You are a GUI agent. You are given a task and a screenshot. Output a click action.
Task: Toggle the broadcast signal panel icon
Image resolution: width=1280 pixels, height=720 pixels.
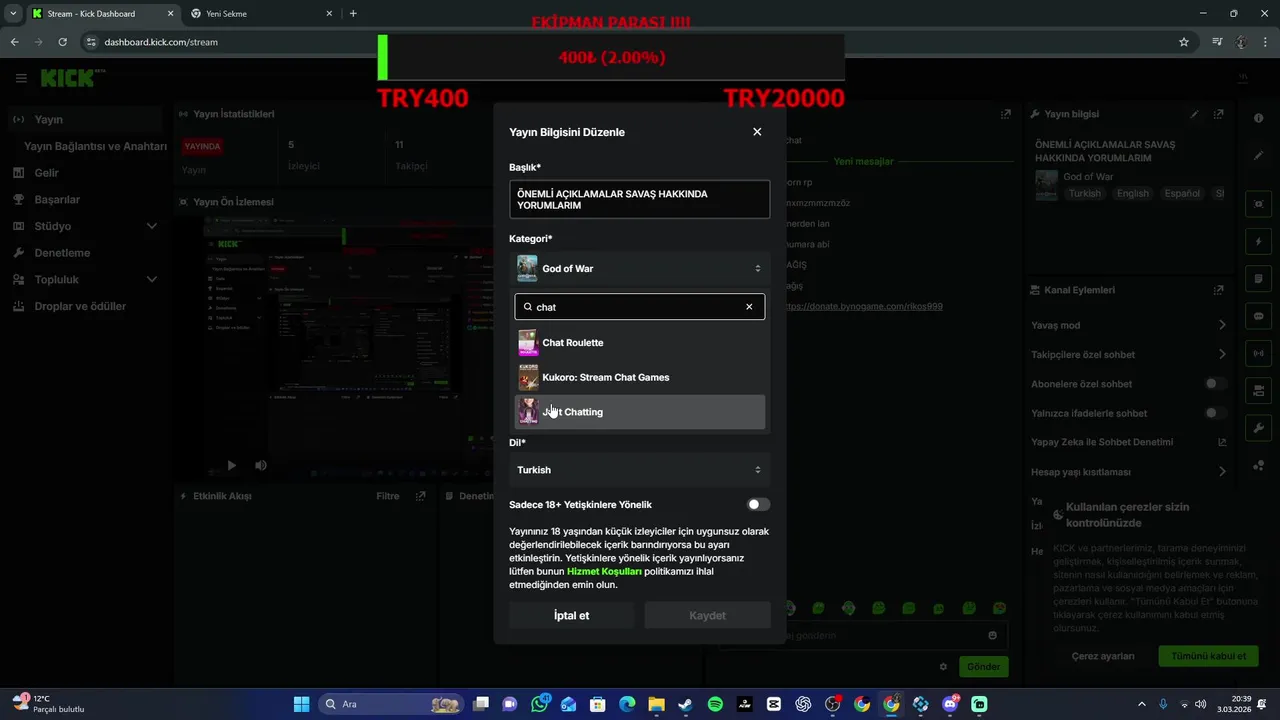tap(1258, 353)
